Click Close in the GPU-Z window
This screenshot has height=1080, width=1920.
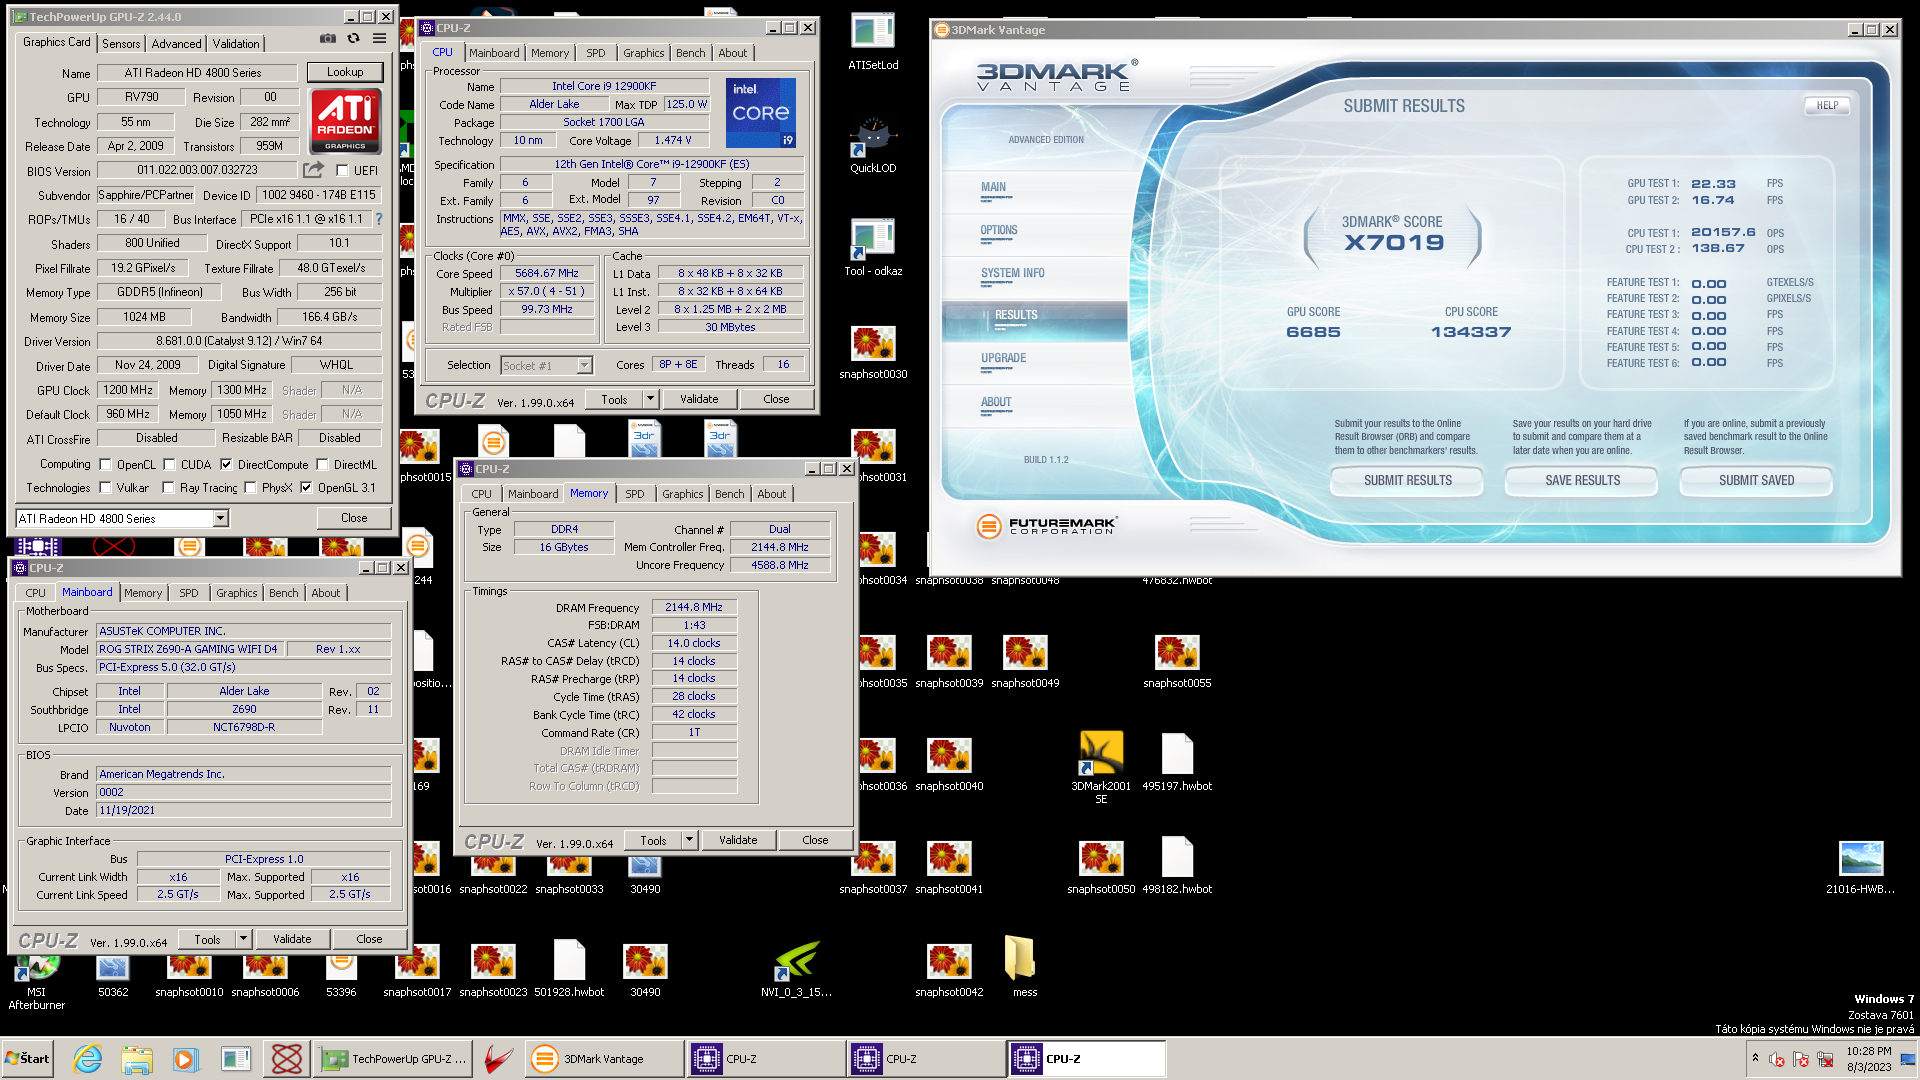pyautogui.click(x=354, y=518)
